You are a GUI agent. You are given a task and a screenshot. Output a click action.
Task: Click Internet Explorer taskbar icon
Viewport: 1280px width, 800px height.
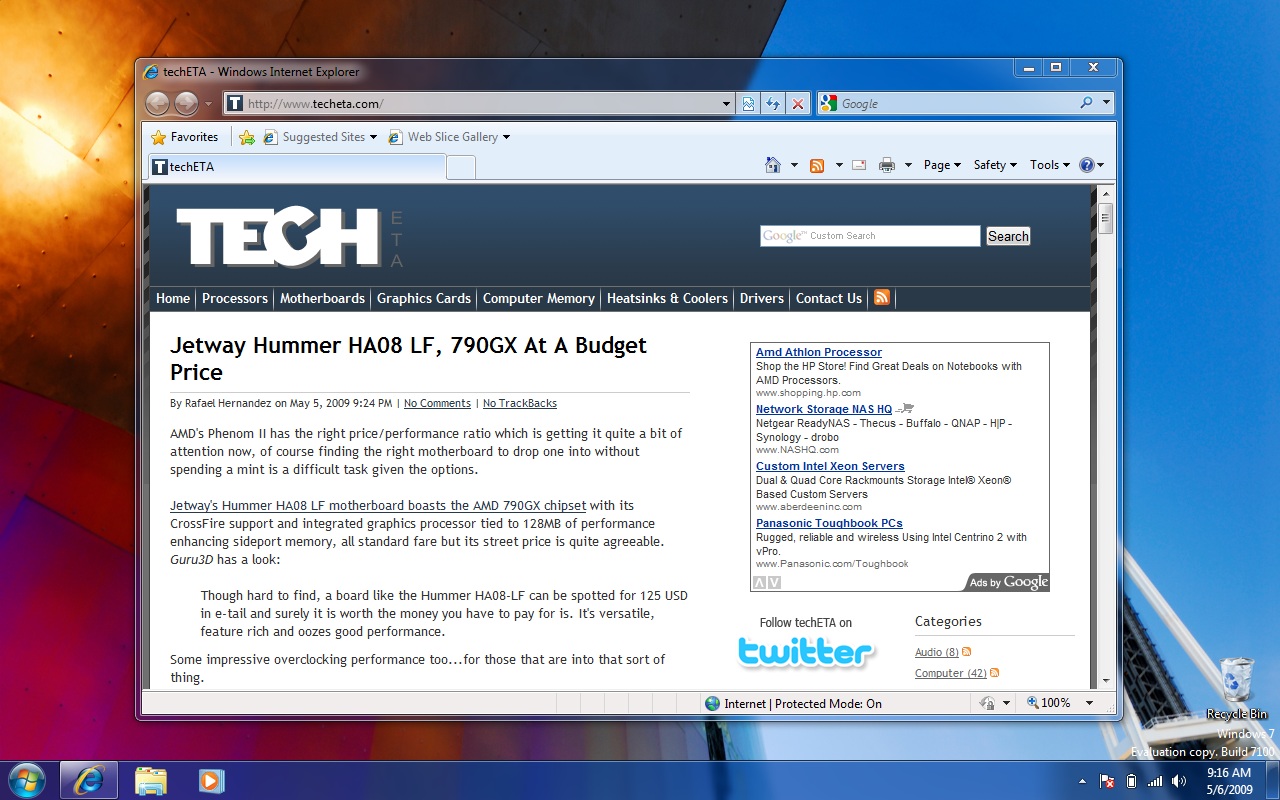(89, 780)
